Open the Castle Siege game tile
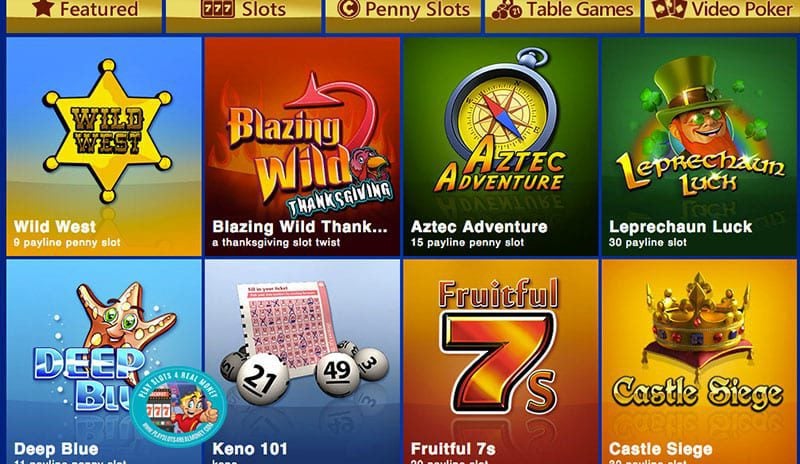 point(698,362)
